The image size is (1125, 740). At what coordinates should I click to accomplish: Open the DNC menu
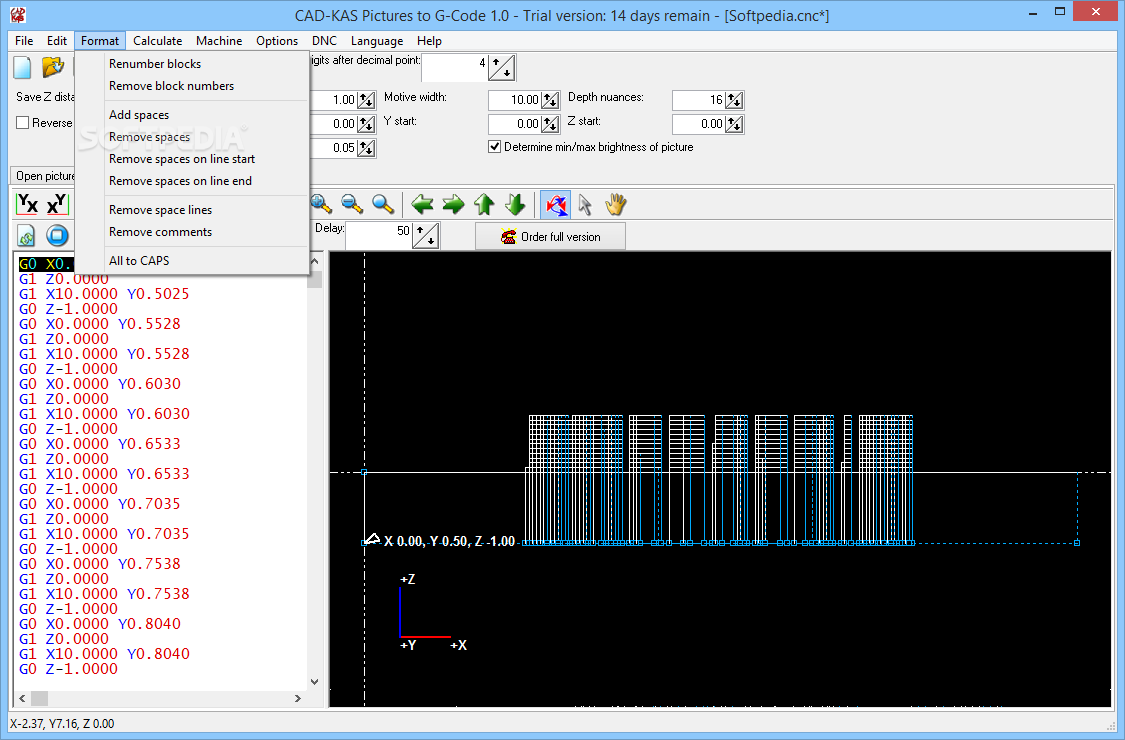click(x=324, y=41)
